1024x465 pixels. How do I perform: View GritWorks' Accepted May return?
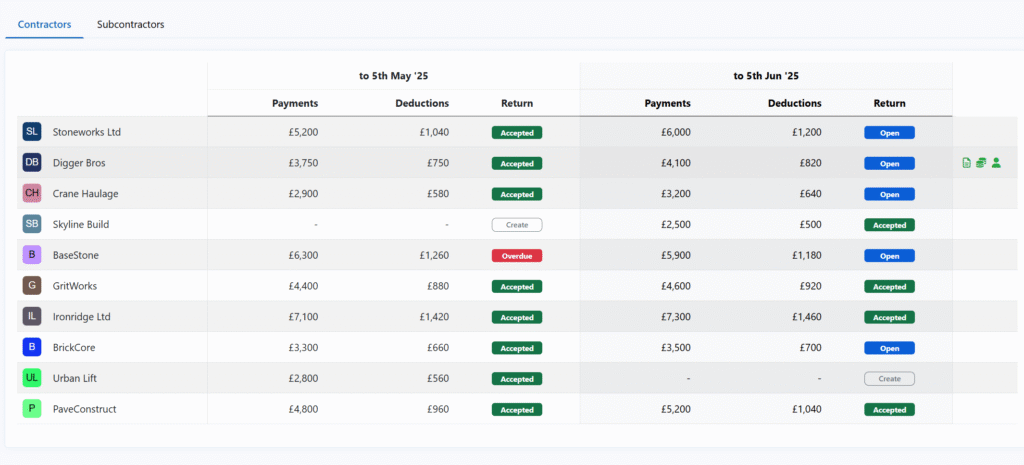(x=517, y=287)
